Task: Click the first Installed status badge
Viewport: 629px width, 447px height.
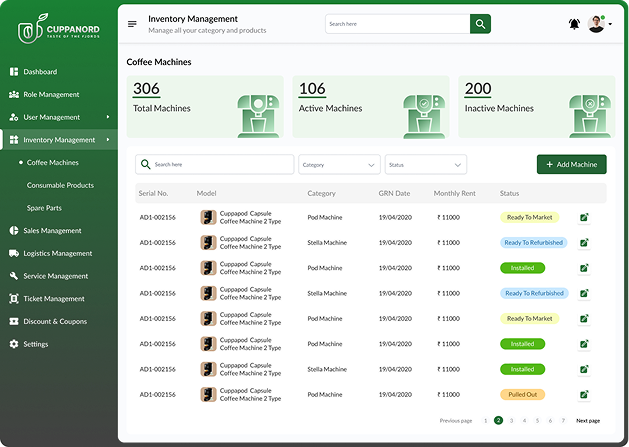Action: point(522,268)
